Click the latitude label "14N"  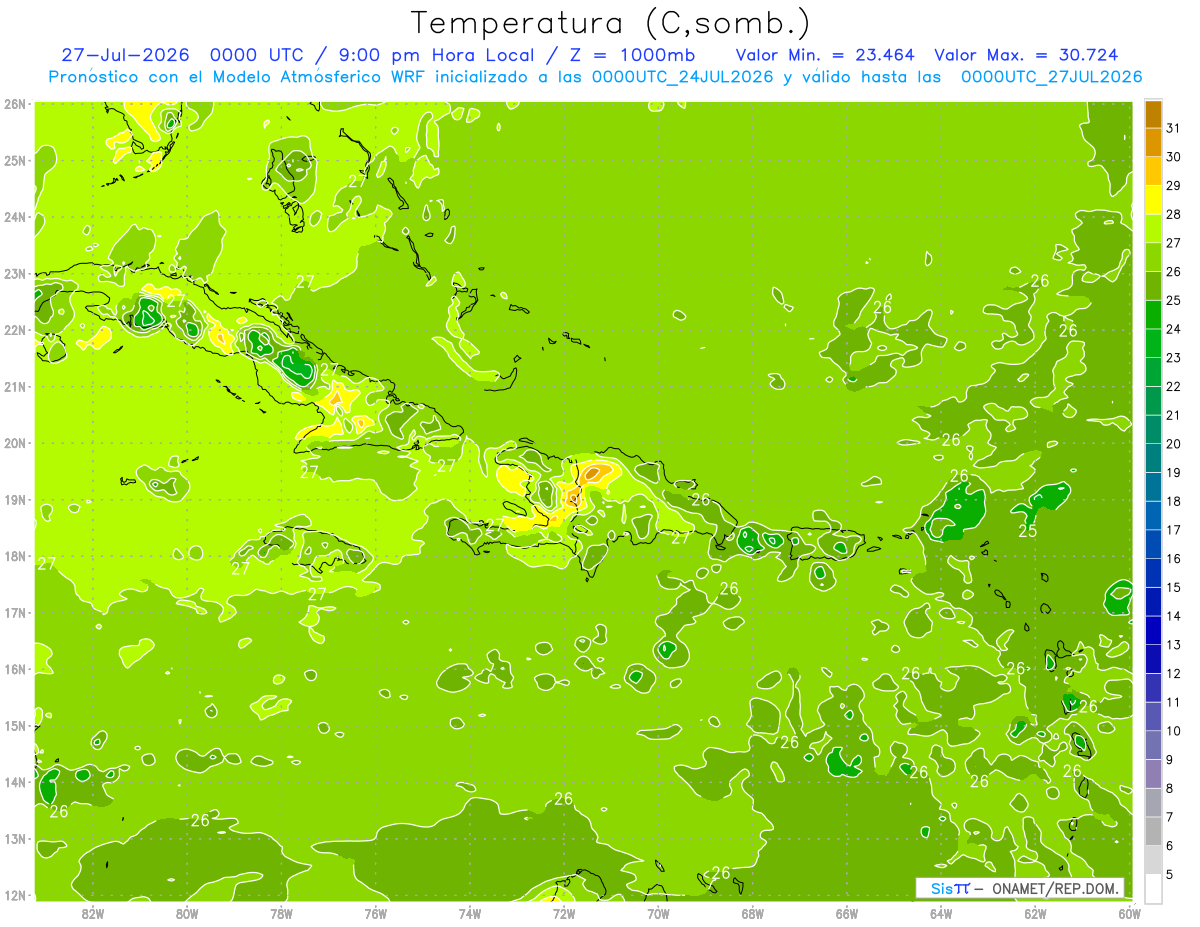(x=15, y=782)
